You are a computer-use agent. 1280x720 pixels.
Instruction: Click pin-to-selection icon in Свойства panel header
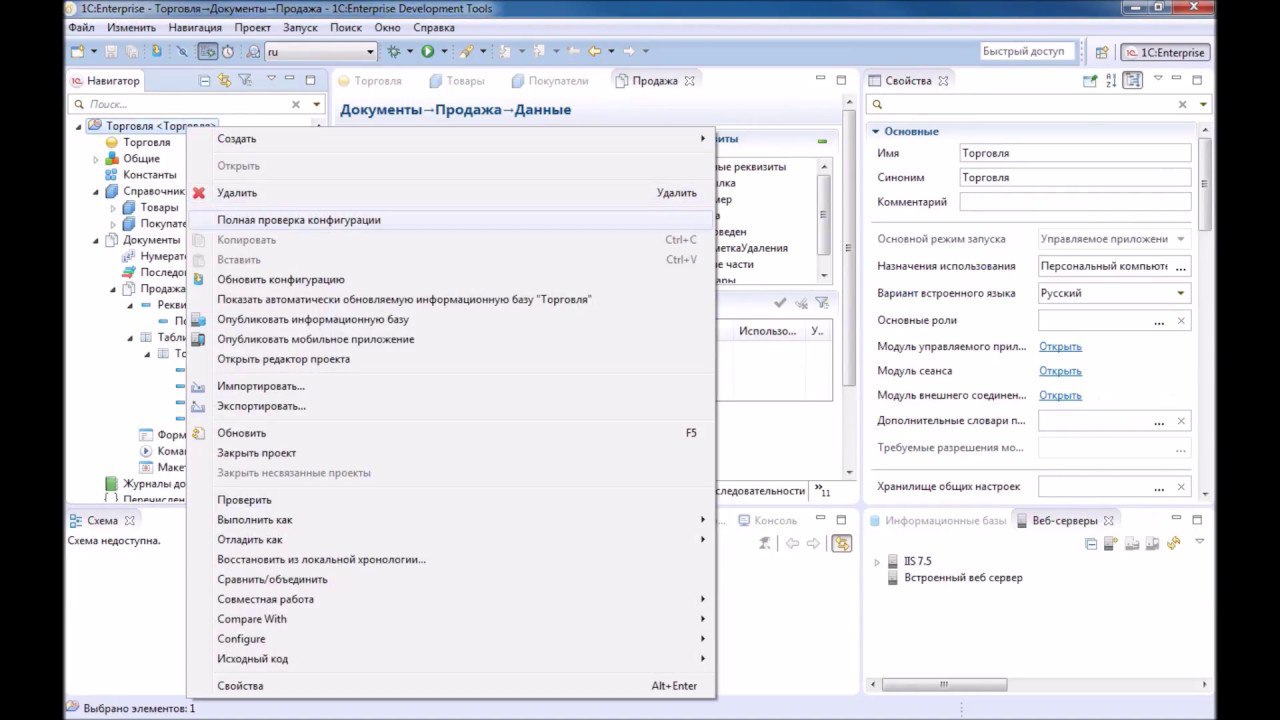point(1091,81)
